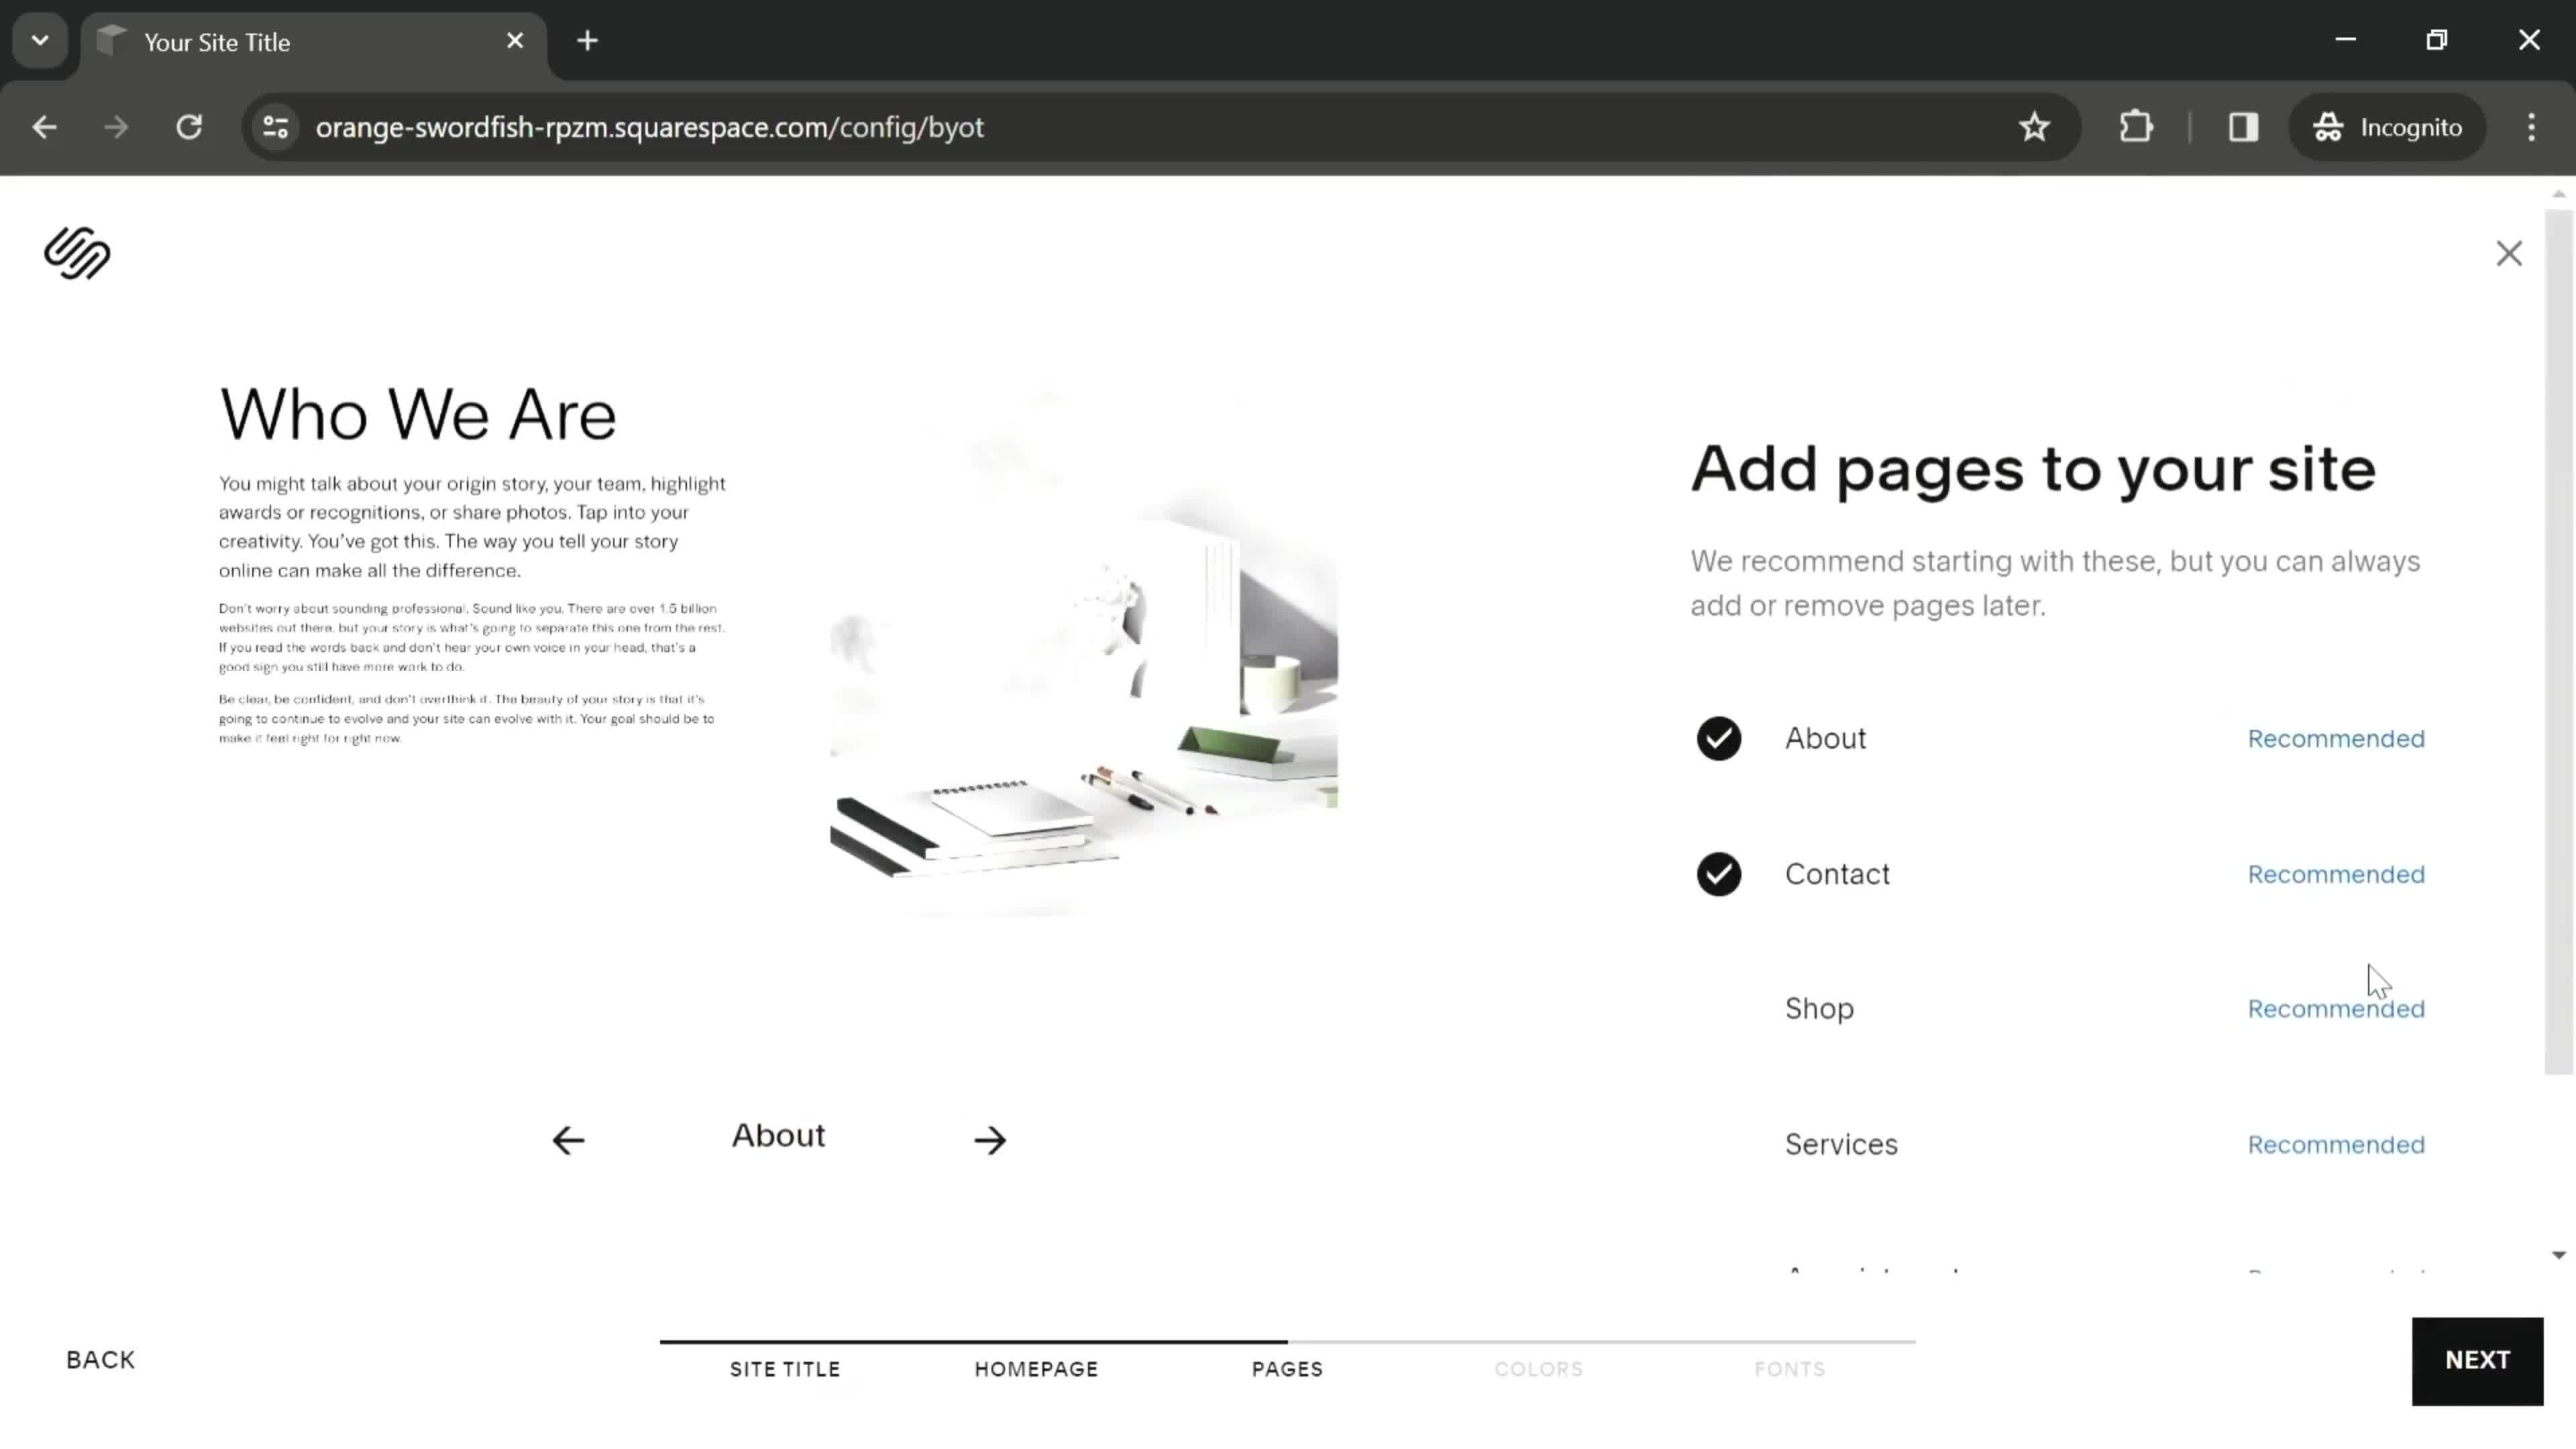
Task: Click the Incognito mode icon
Action: click(2328, 125)
